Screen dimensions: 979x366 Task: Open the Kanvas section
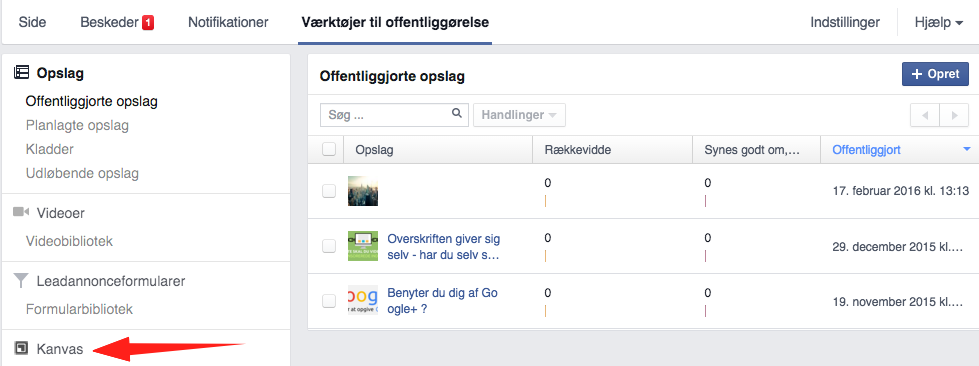60,349
